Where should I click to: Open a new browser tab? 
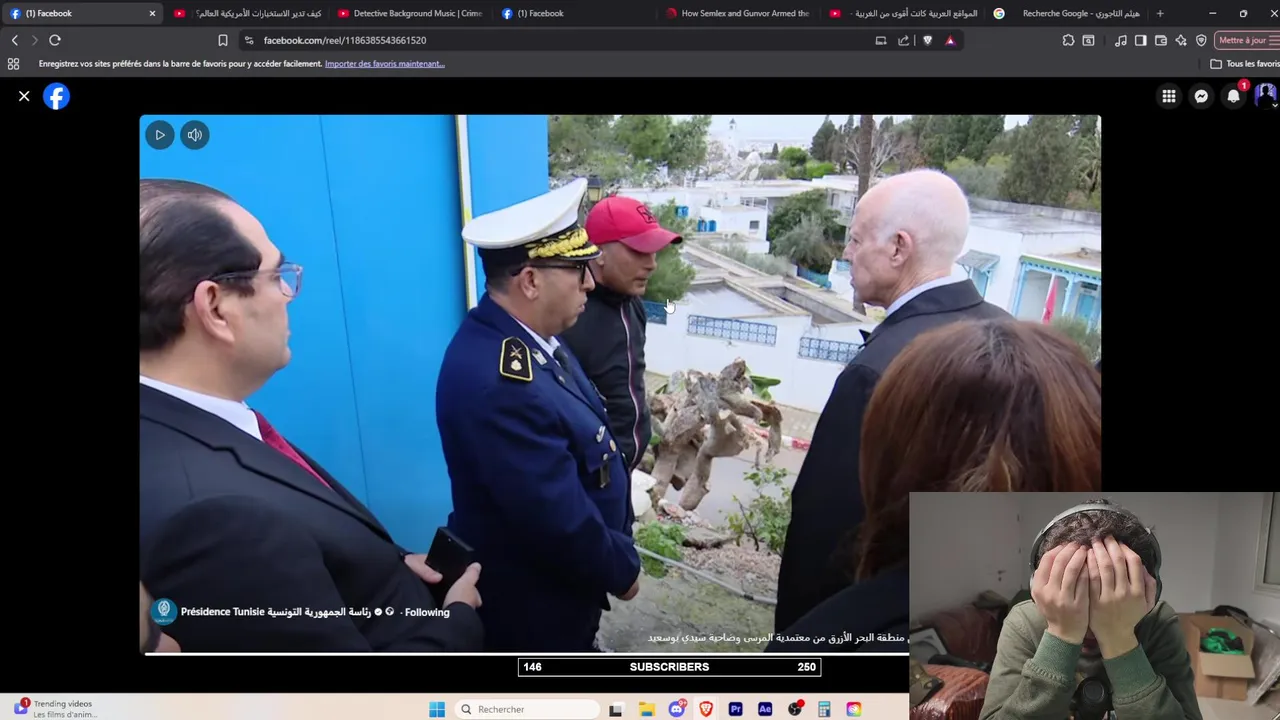tap(1160, 13)
